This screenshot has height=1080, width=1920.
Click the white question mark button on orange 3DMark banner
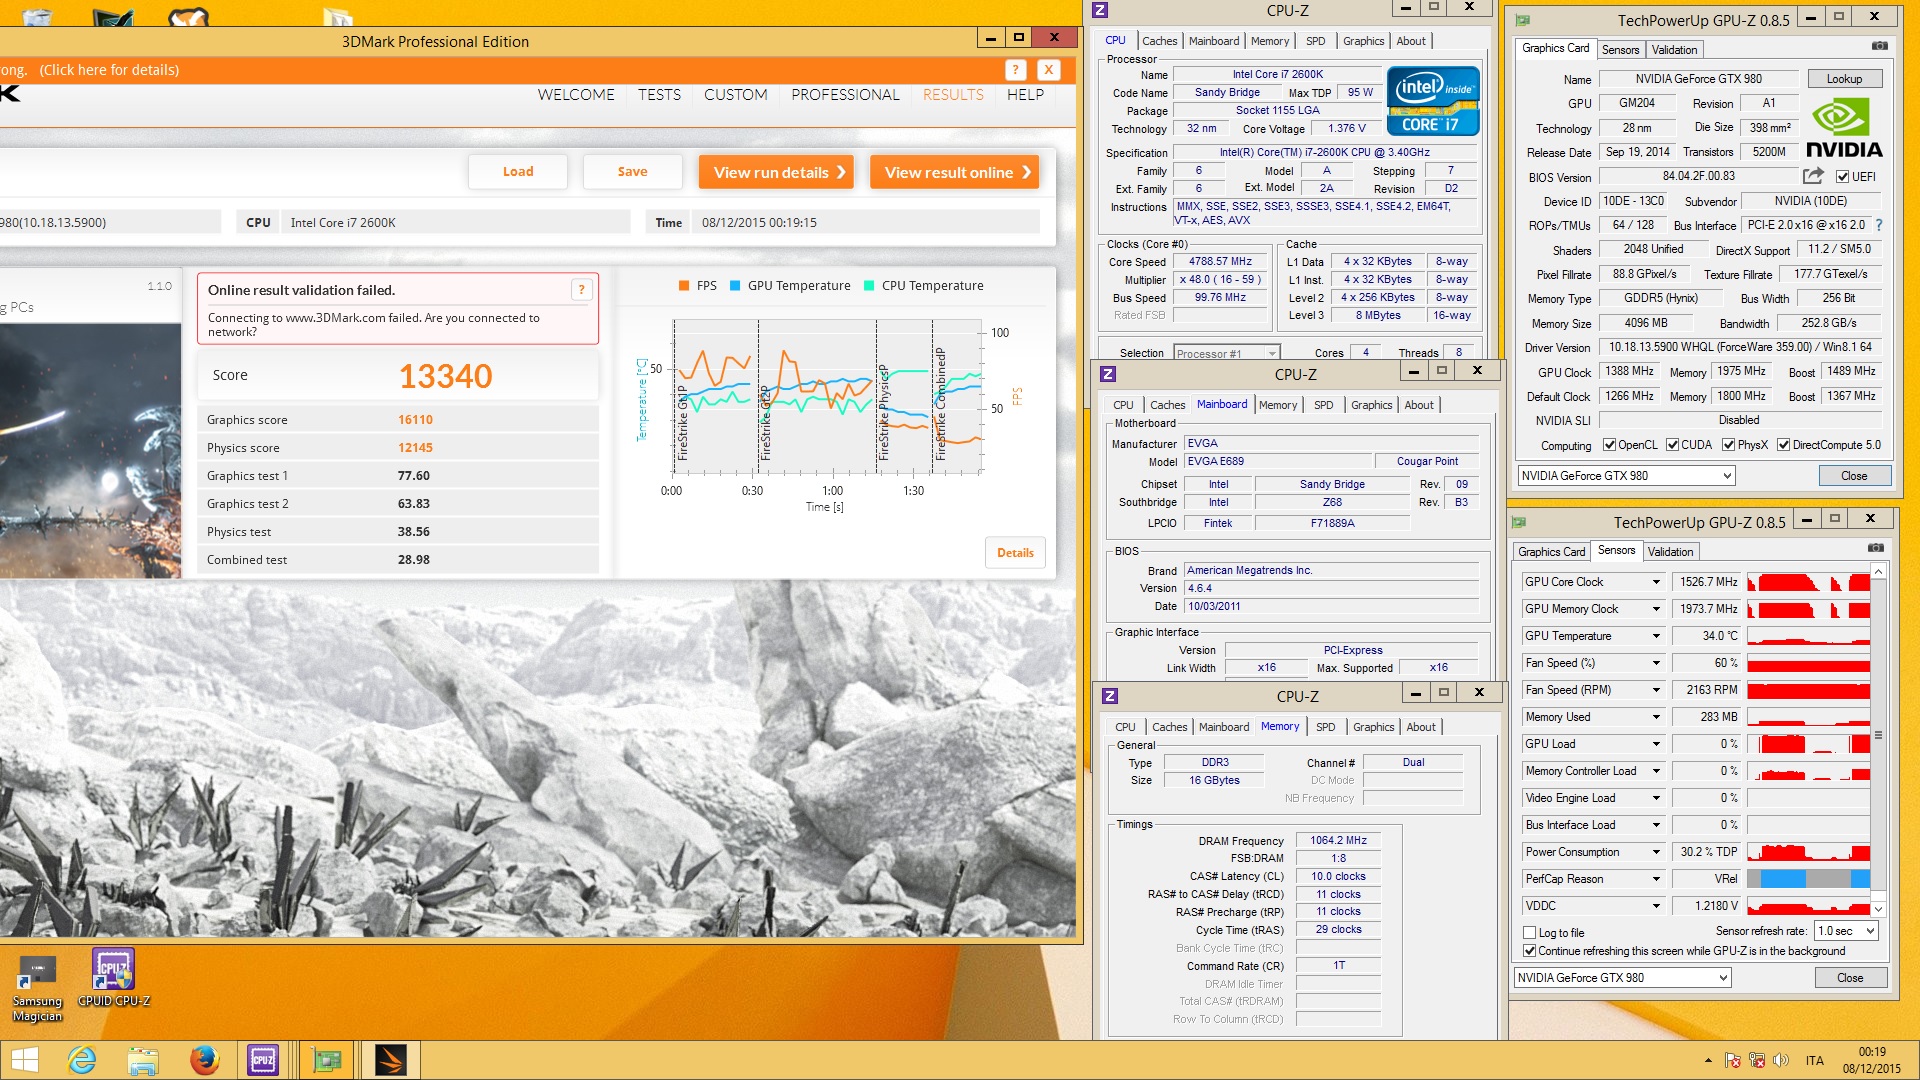1015,70
